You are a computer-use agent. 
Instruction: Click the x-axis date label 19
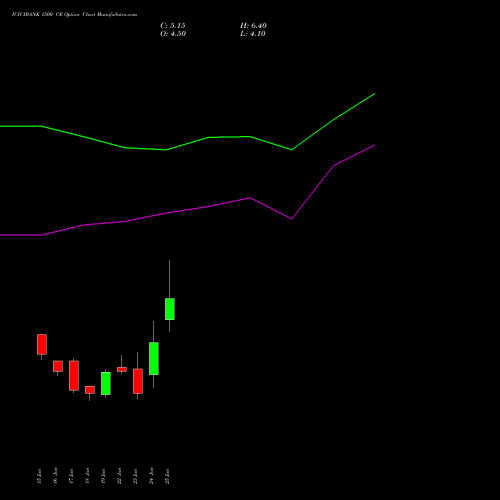pyautogui.click(x=103, y=476)
